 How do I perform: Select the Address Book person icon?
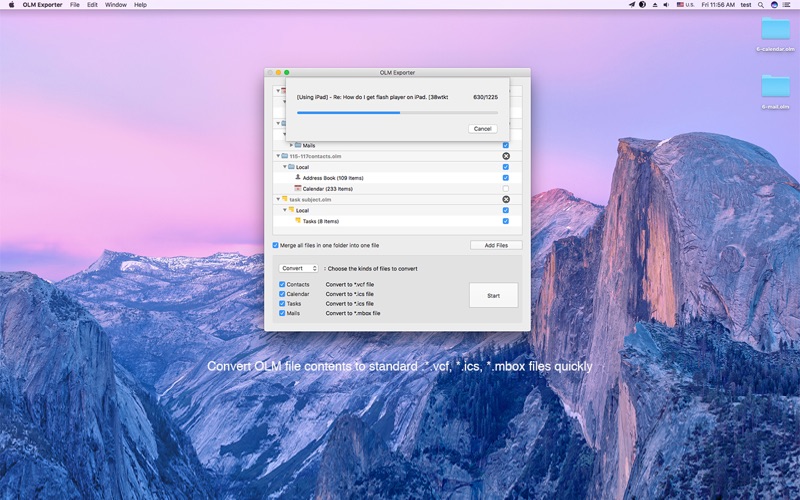coord(298,178)
